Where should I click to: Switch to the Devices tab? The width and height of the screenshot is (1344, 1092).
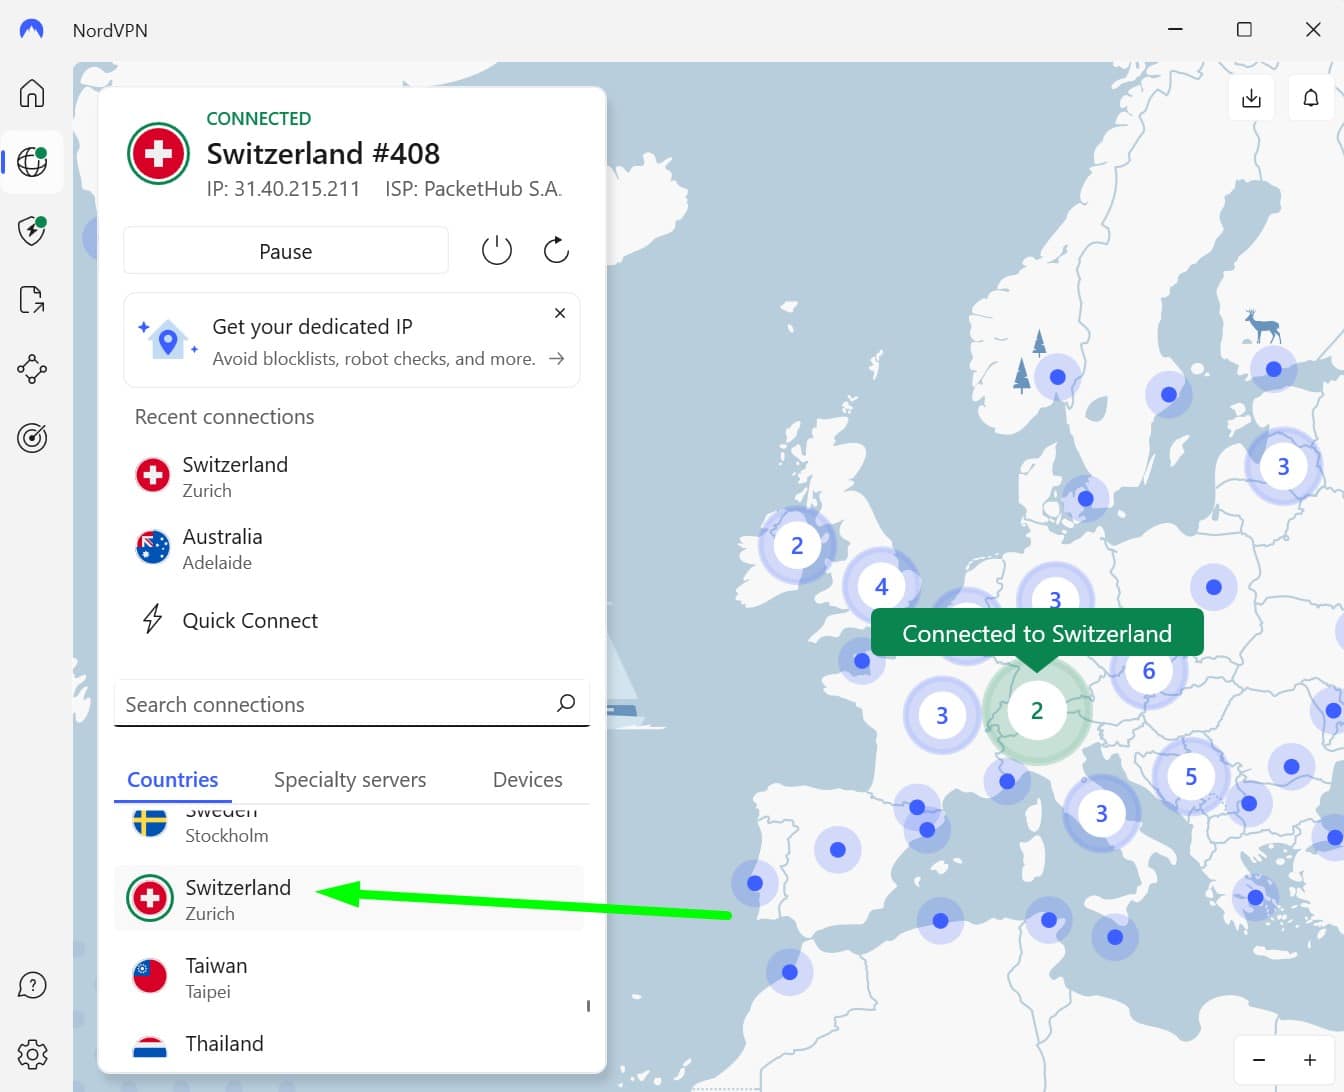527,779
